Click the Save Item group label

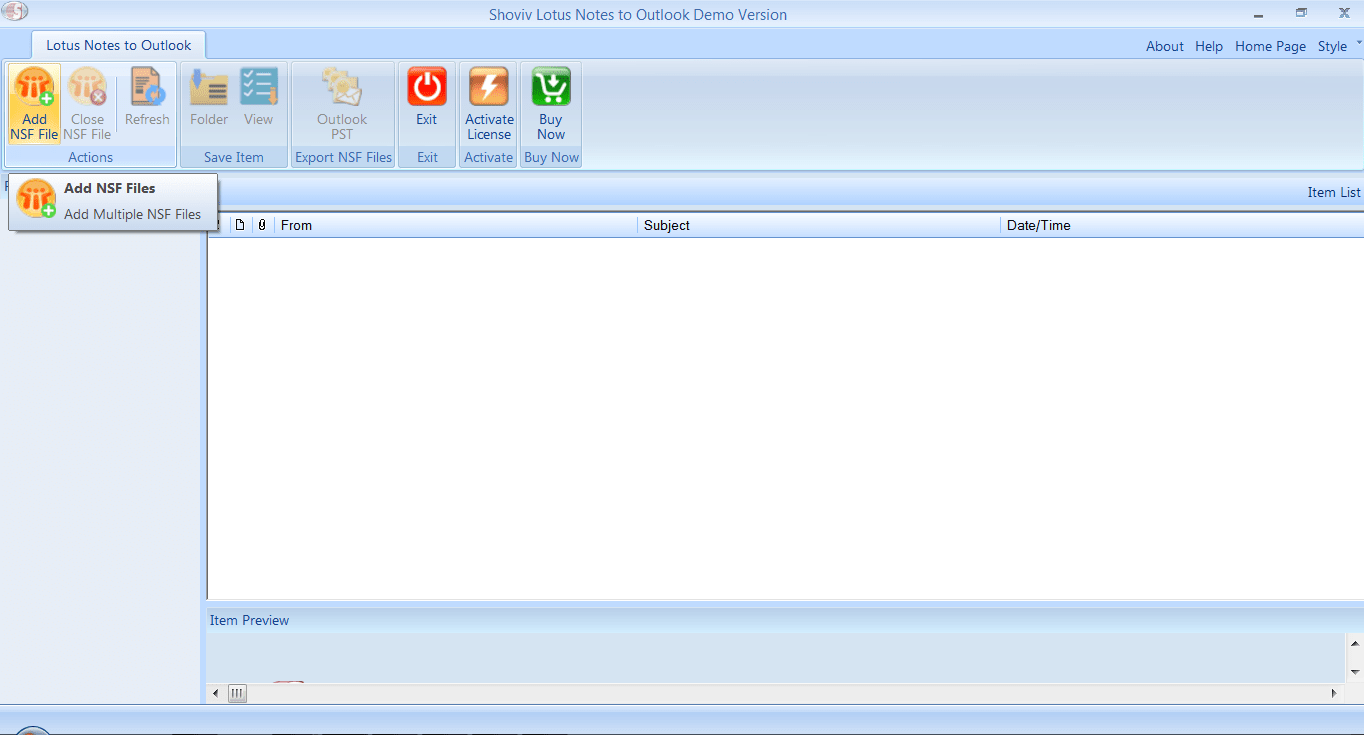pos(233,157)
